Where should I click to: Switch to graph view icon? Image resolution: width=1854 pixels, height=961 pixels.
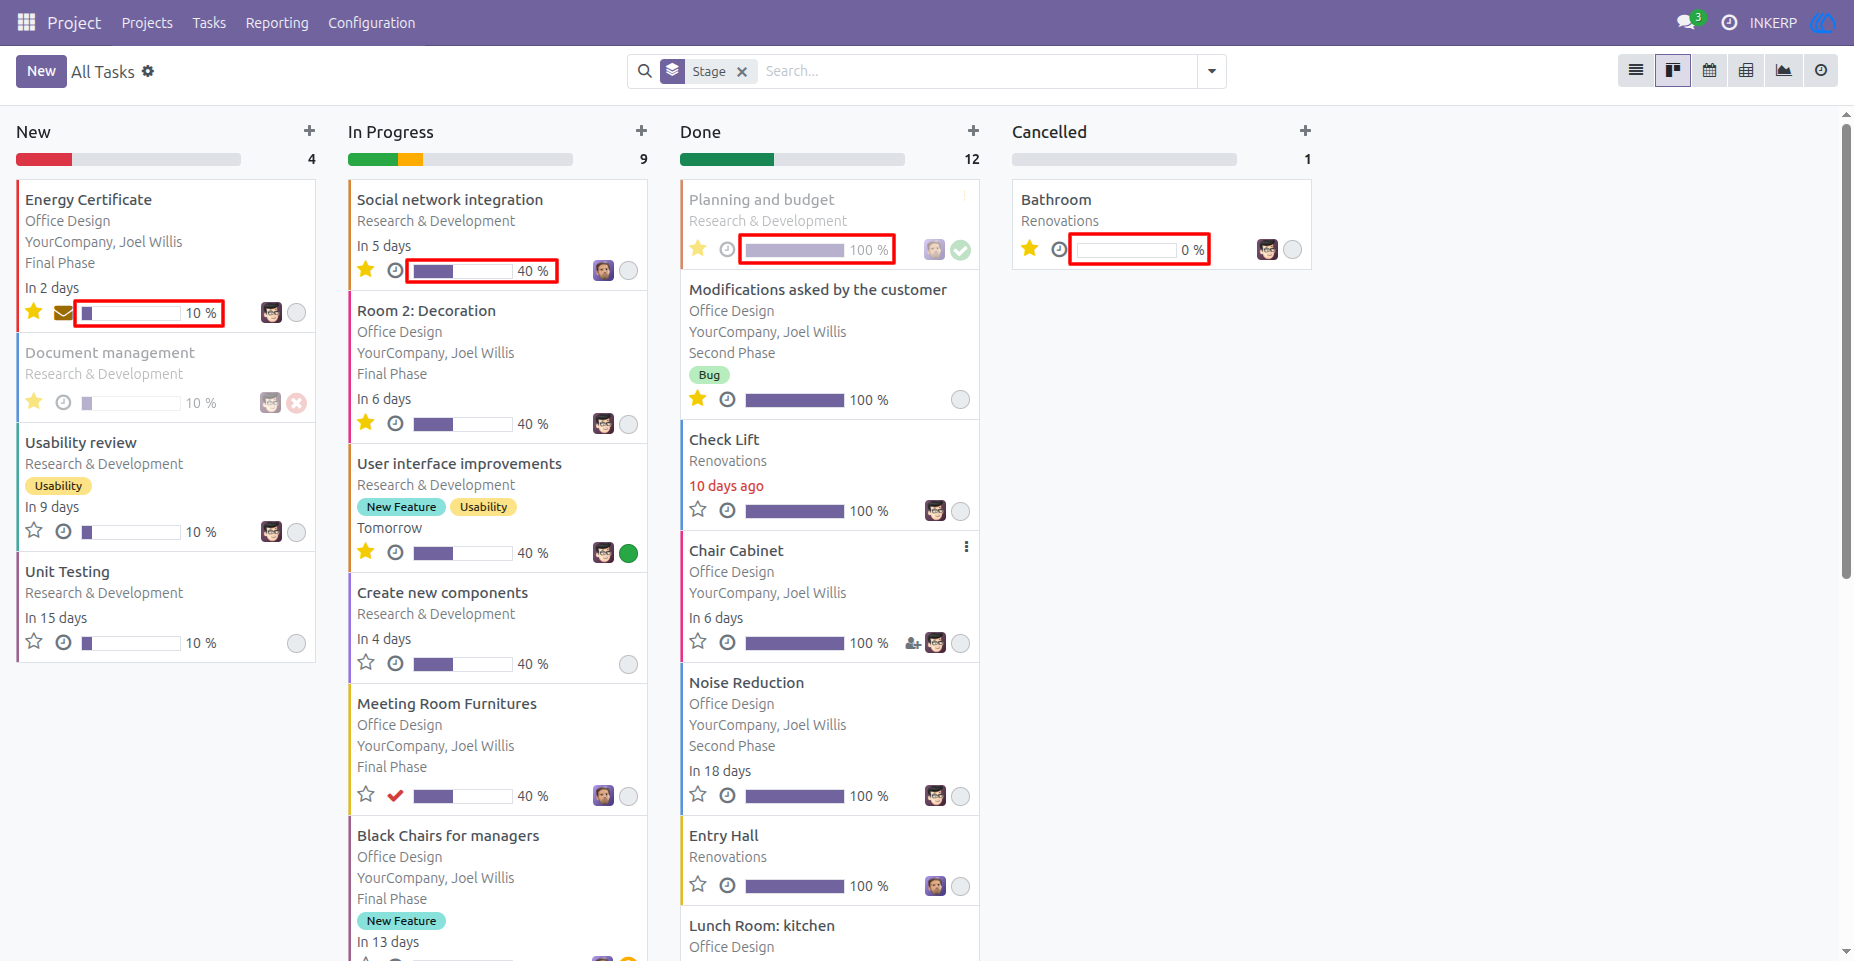[1783, 71]
